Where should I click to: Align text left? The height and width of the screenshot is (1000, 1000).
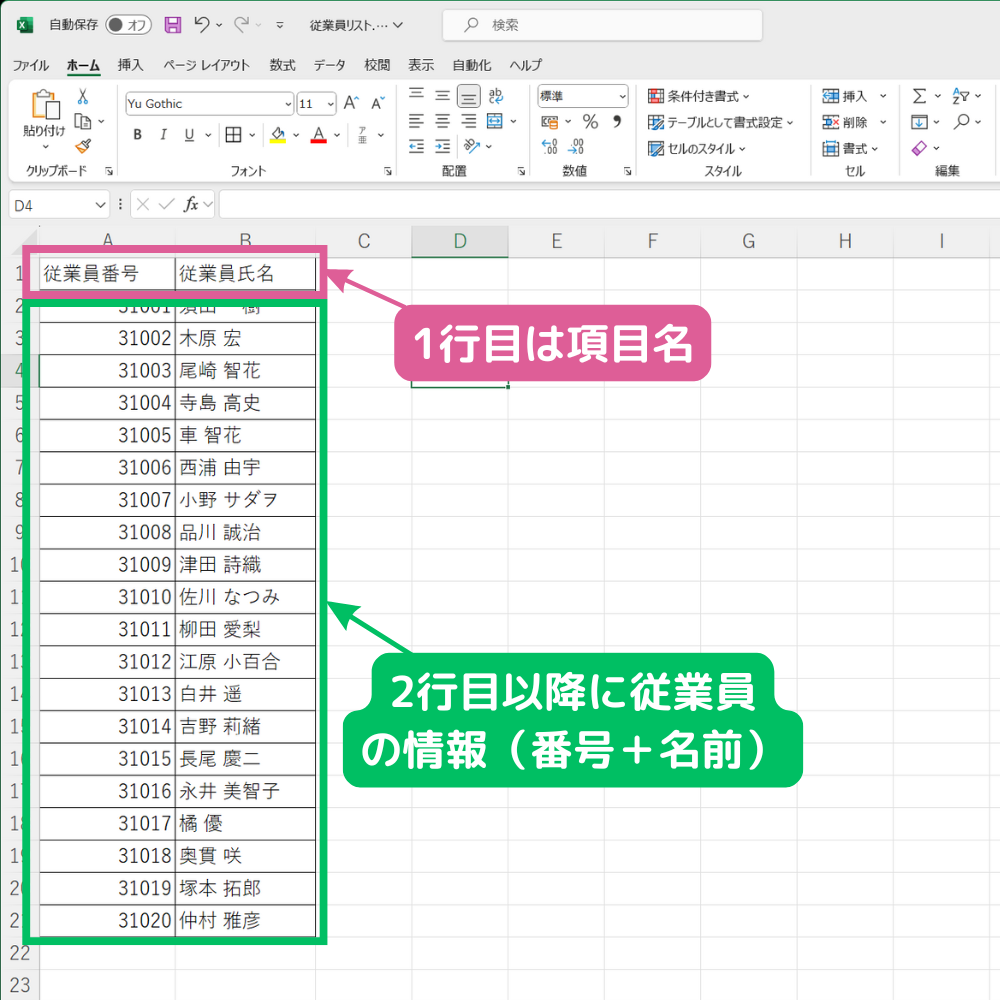click(416, 121)
